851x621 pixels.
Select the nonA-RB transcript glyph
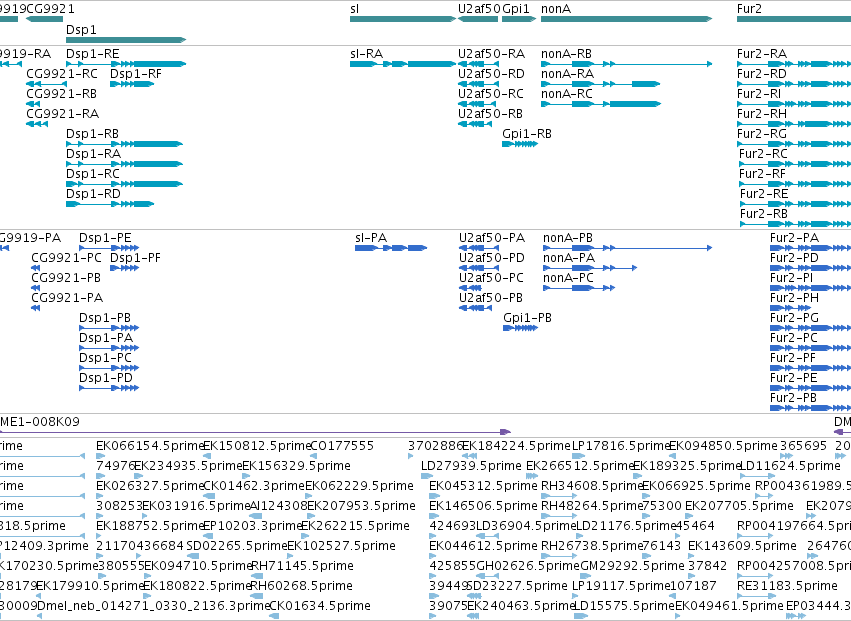point(626,64)
